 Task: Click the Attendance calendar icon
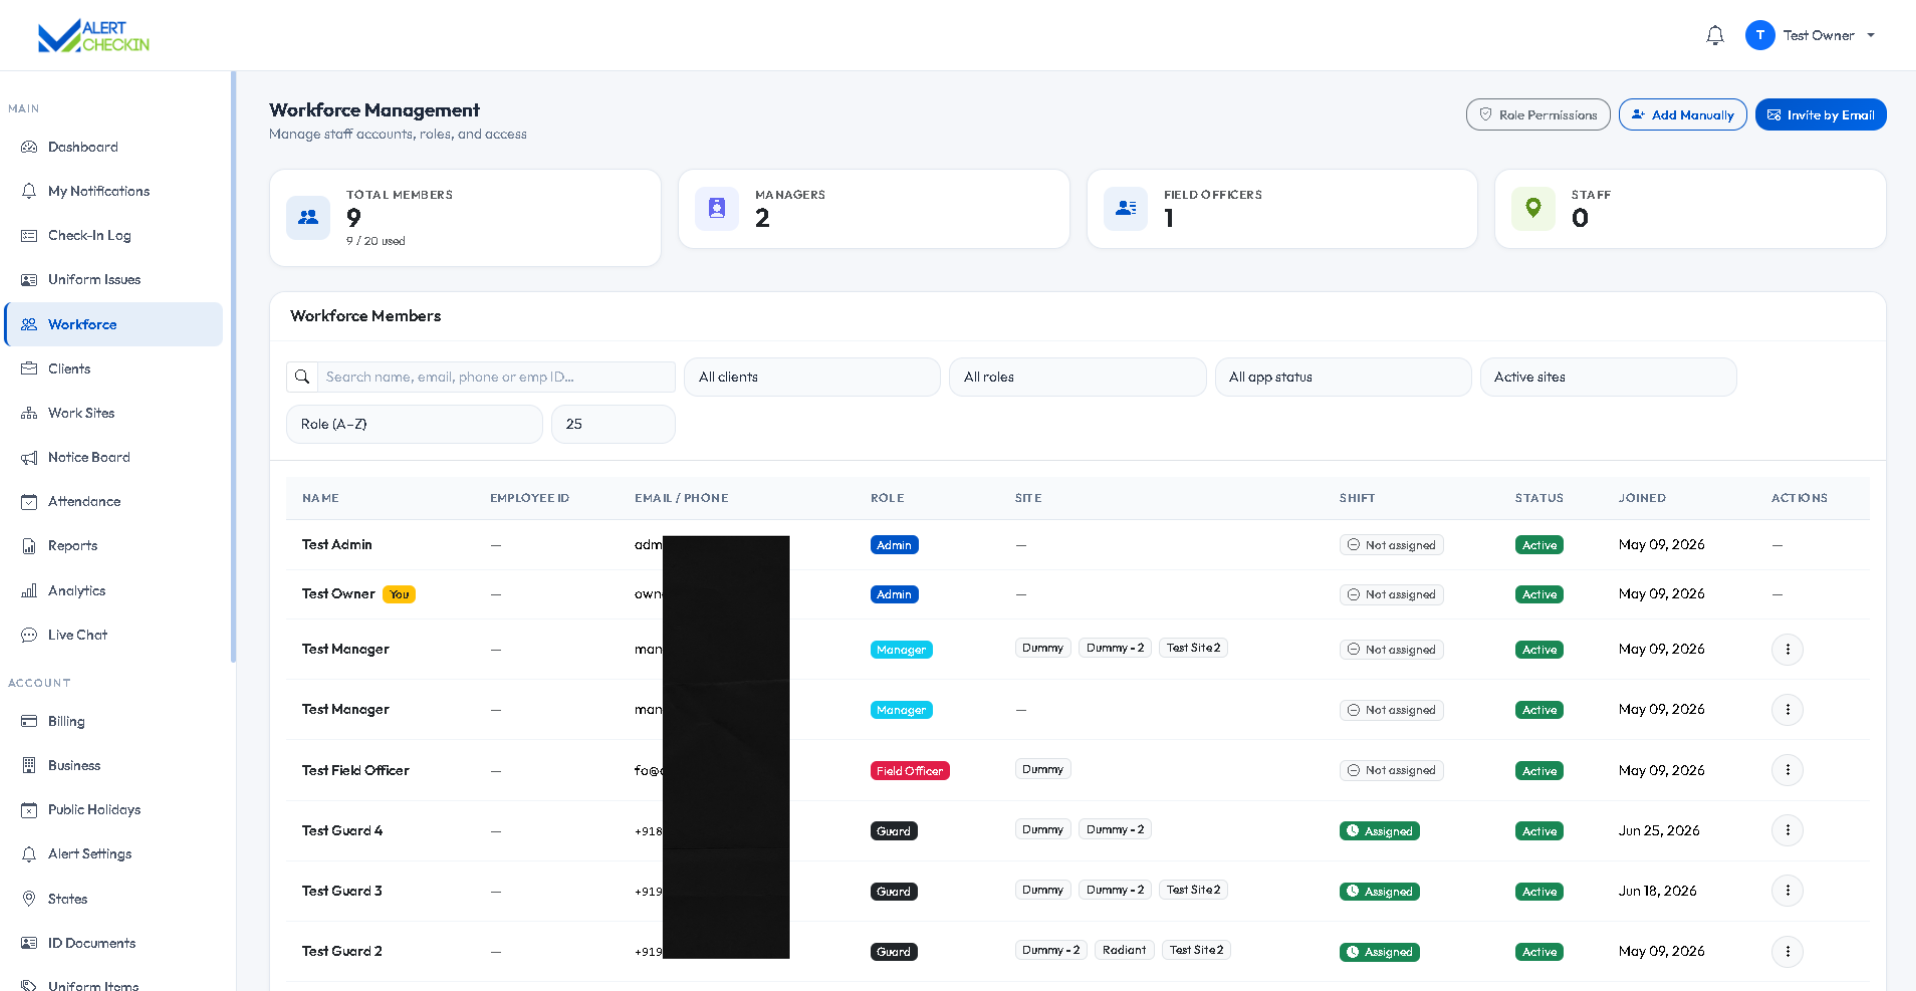click(x=29, y=501)
